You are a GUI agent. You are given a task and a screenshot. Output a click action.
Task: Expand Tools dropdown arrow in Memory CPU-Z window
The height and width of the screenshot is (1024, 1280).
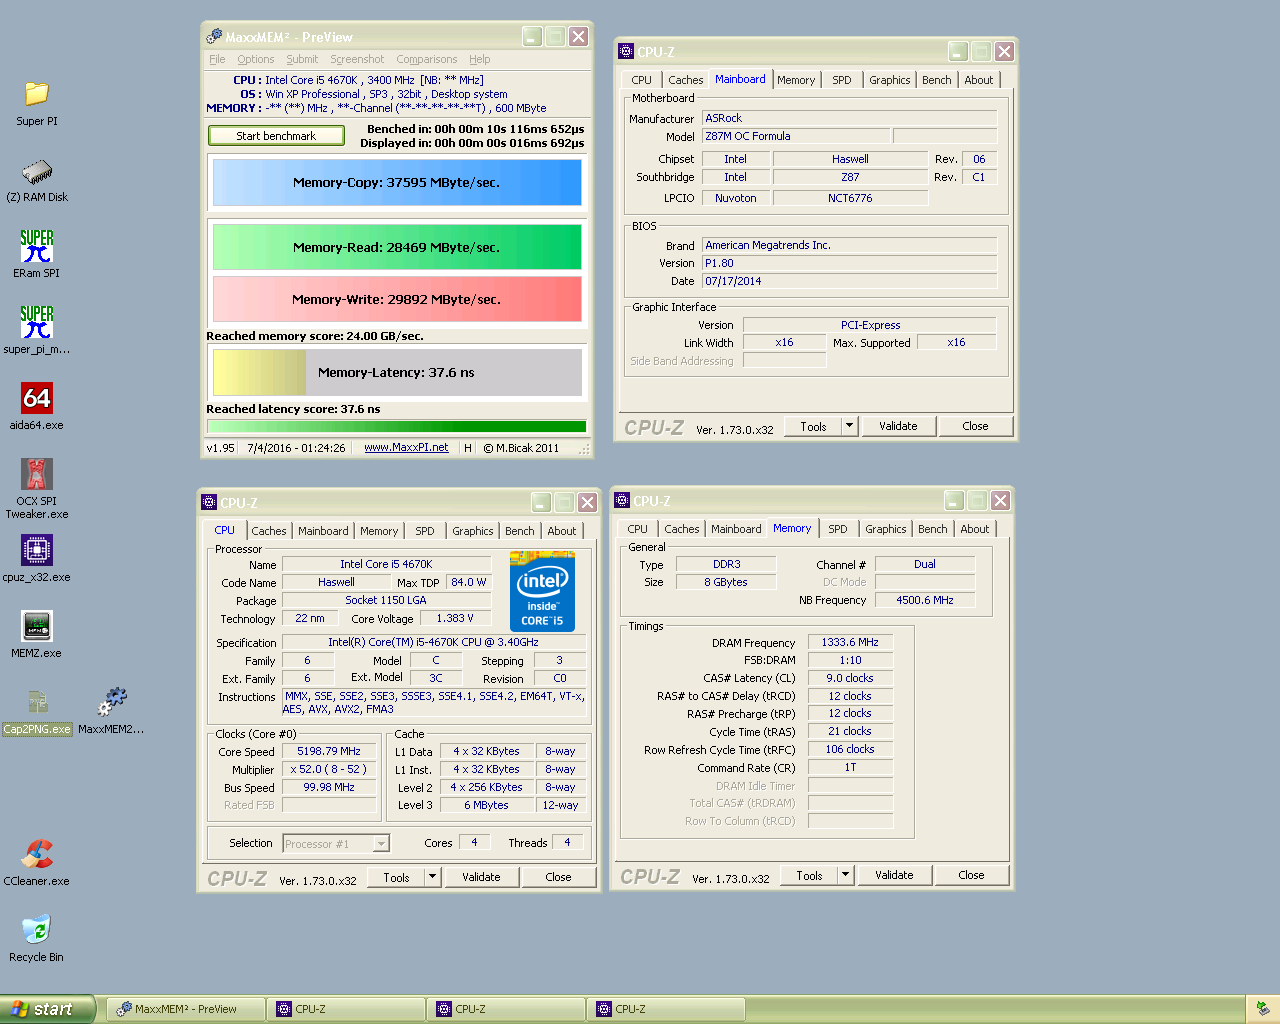pyautogui.click(x=846, y=875)
